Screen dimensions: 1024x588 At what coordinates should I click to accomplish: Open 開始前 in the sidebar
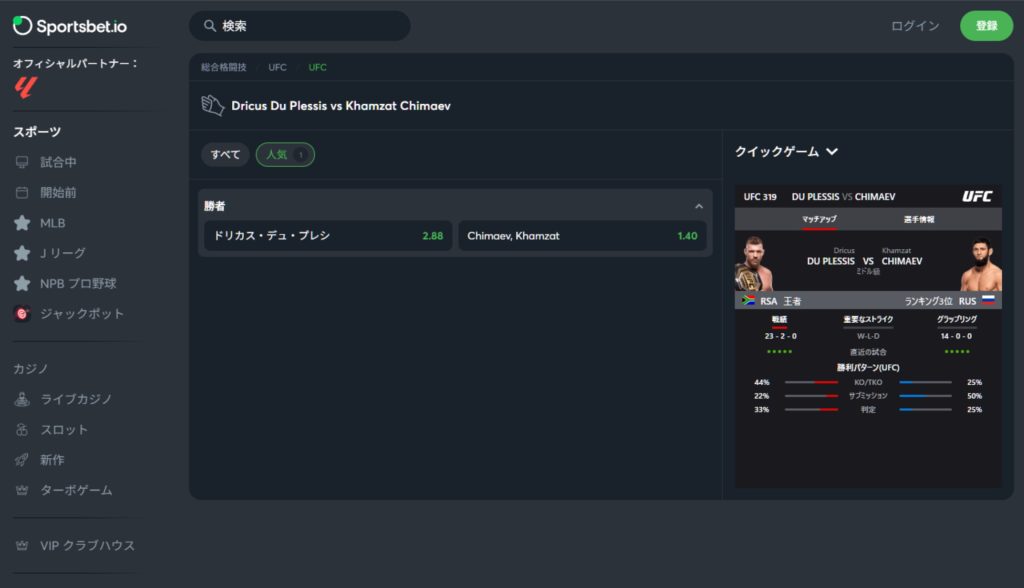[x=58, y=193]
